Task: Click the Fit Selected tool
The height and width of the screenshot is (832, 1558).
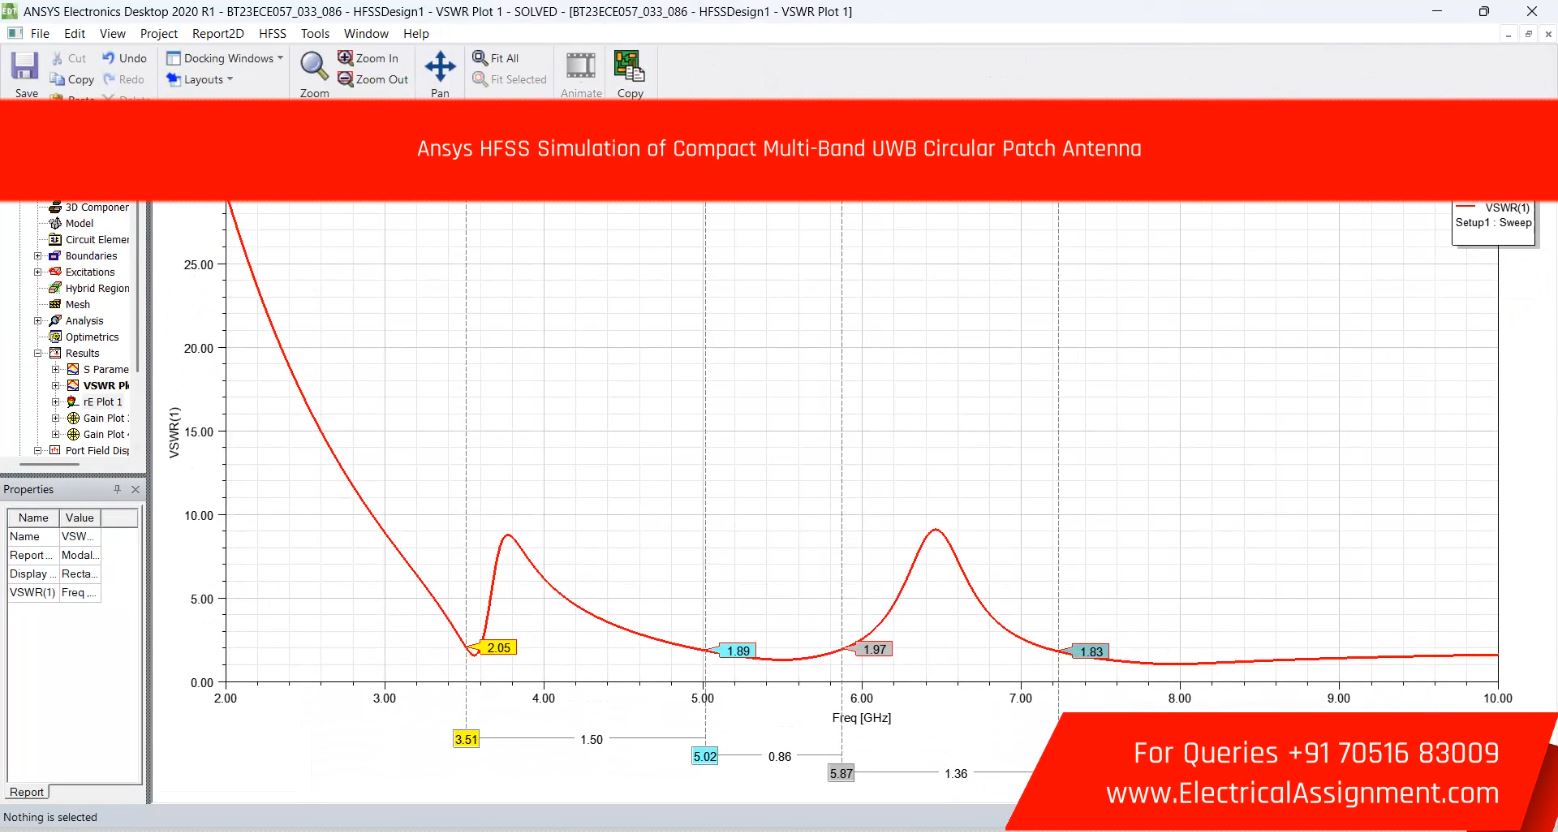Action: point(510,79)
